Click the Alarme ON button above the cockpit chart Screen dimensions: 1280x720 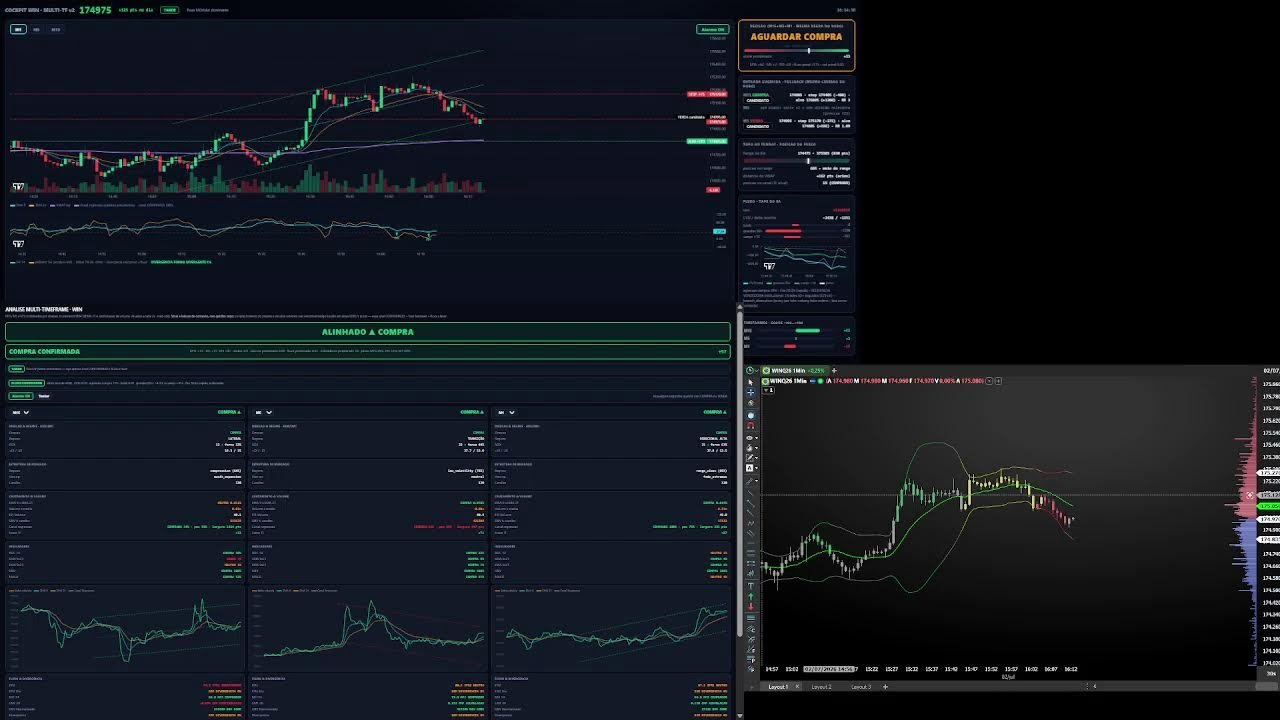pyautogui.click(x=712, y=29)
